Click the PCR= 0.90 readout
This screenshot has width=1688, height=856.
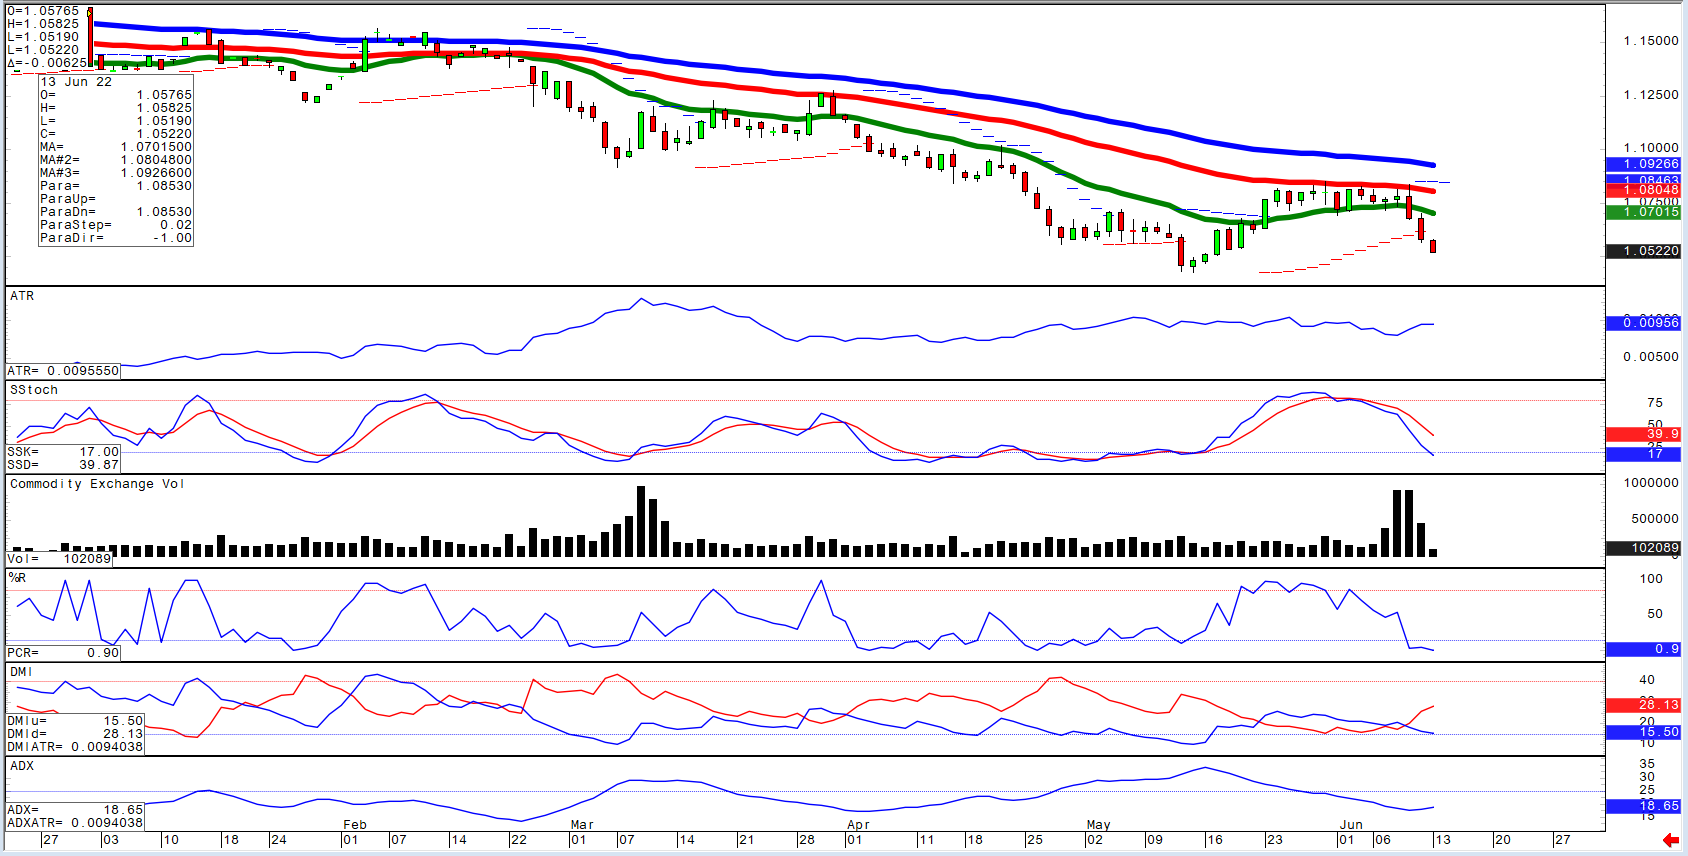click(x=63, y=653)
